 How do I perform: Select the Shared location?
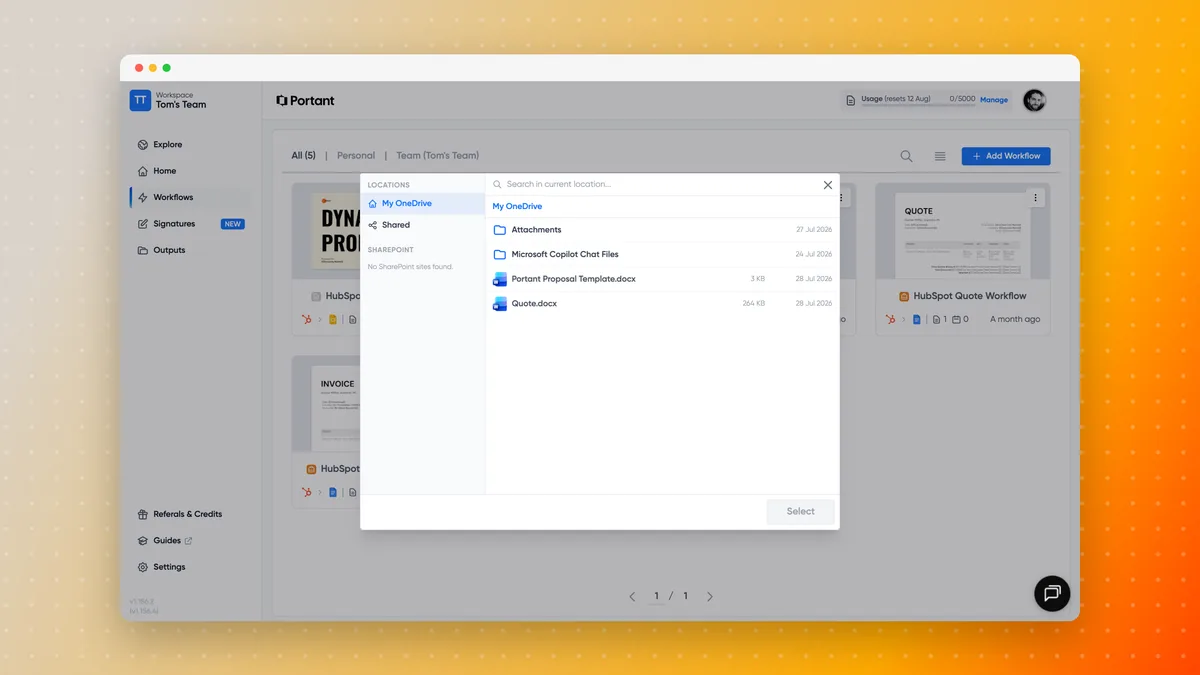click(423, 225)
